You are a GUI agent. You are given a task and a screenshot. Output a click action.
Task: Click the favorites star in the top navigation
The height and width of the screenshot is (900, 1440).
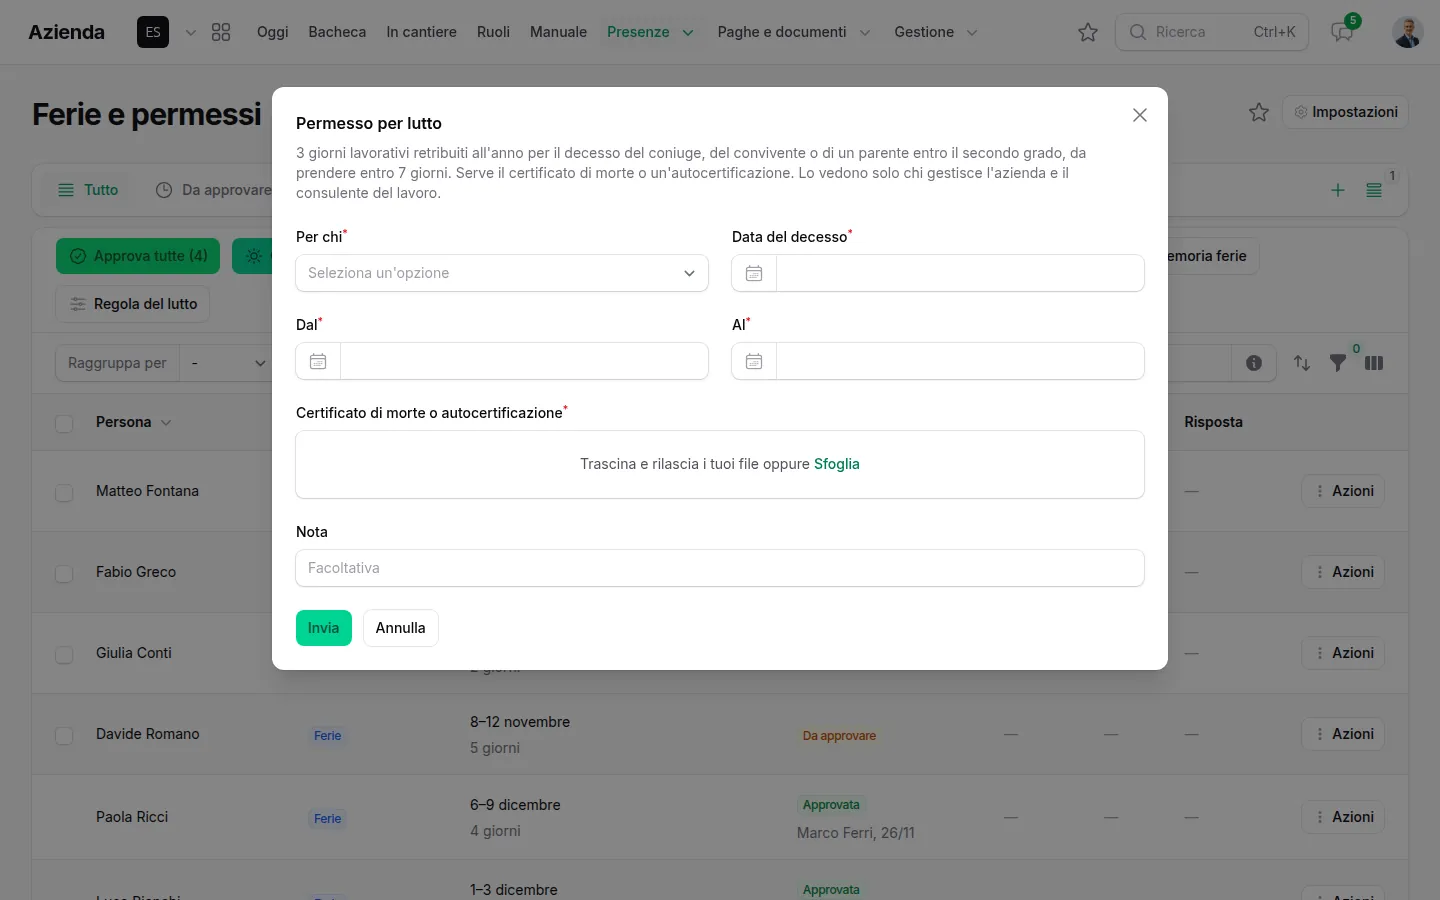click(x=1088, y=32)
